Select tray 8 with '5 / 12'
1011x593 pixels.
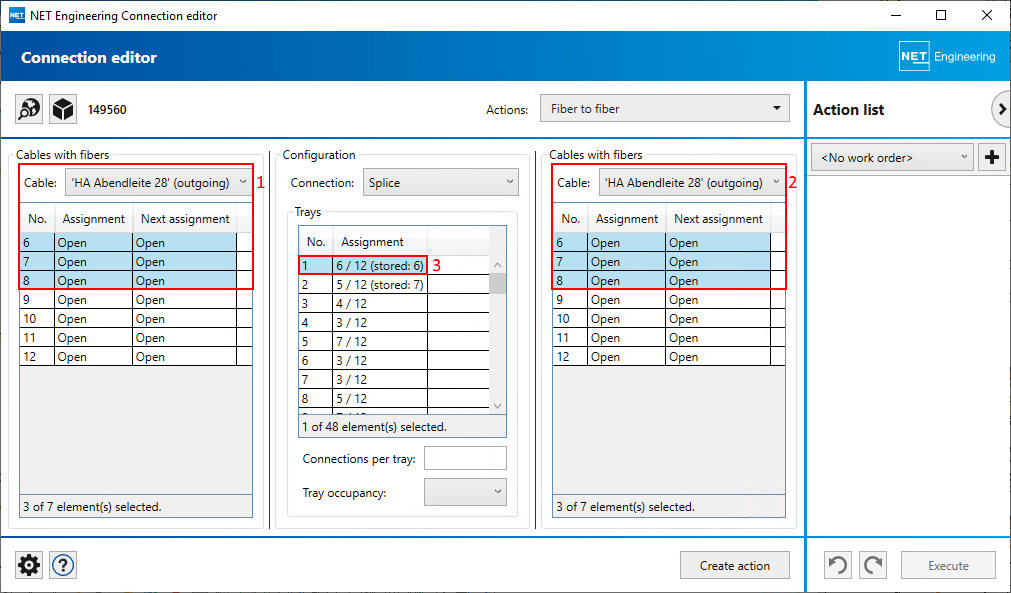point(394,398)
